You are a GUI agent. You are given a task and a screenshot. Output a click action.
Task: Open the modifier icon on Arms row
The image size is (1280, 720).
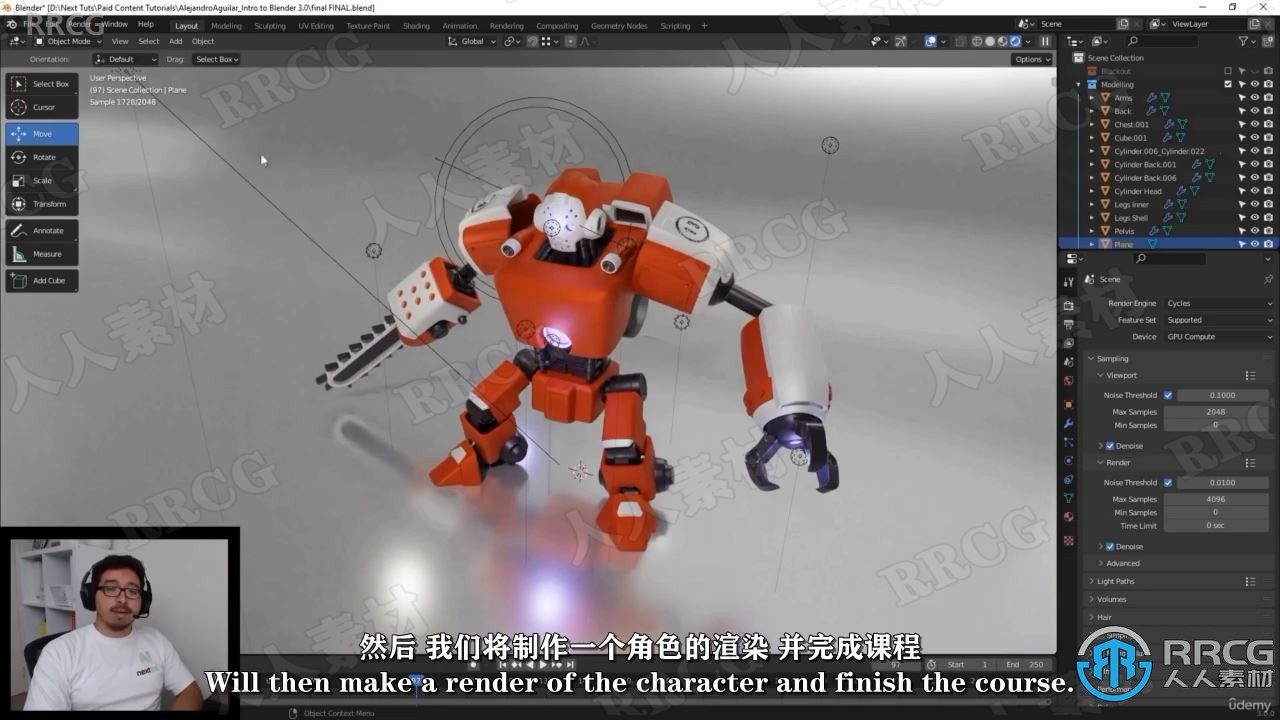click(1151, 98)
